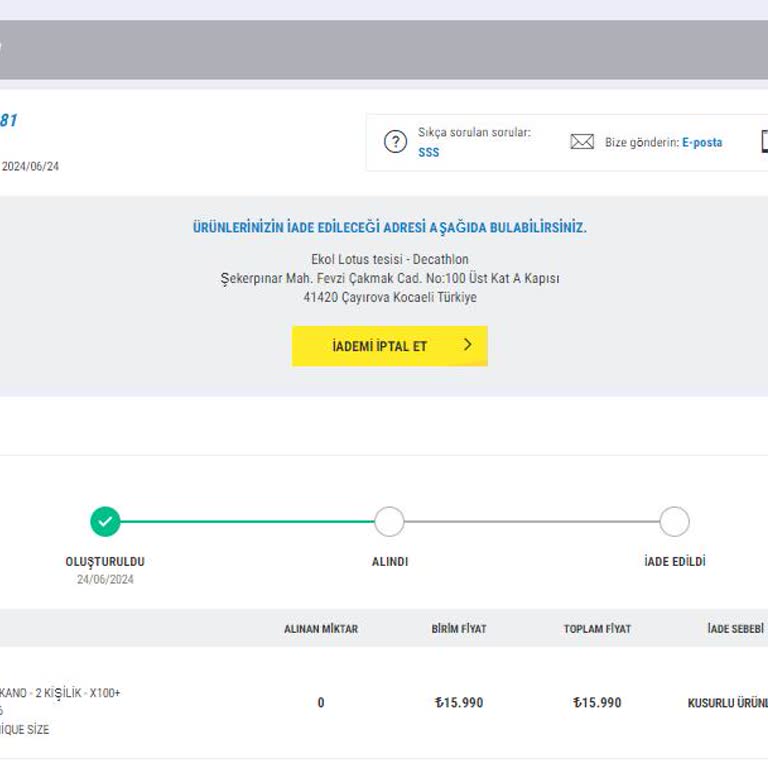Click the Alındı step circle

click(389, 521)
